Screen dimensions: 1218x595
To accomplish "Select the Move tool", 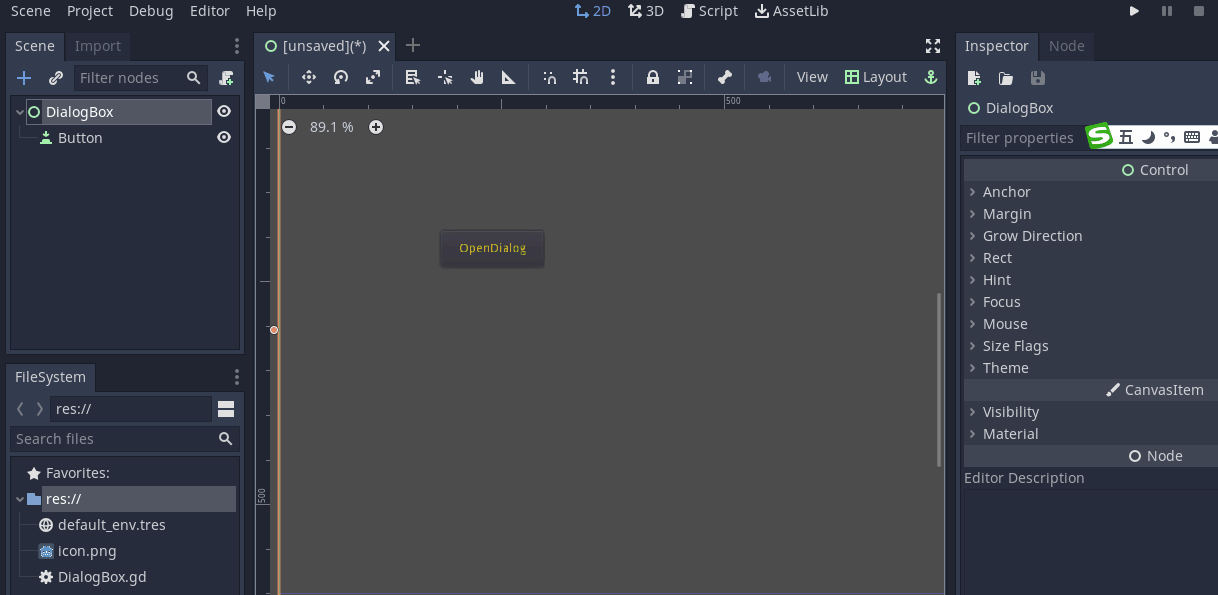I will click(309, 77).
